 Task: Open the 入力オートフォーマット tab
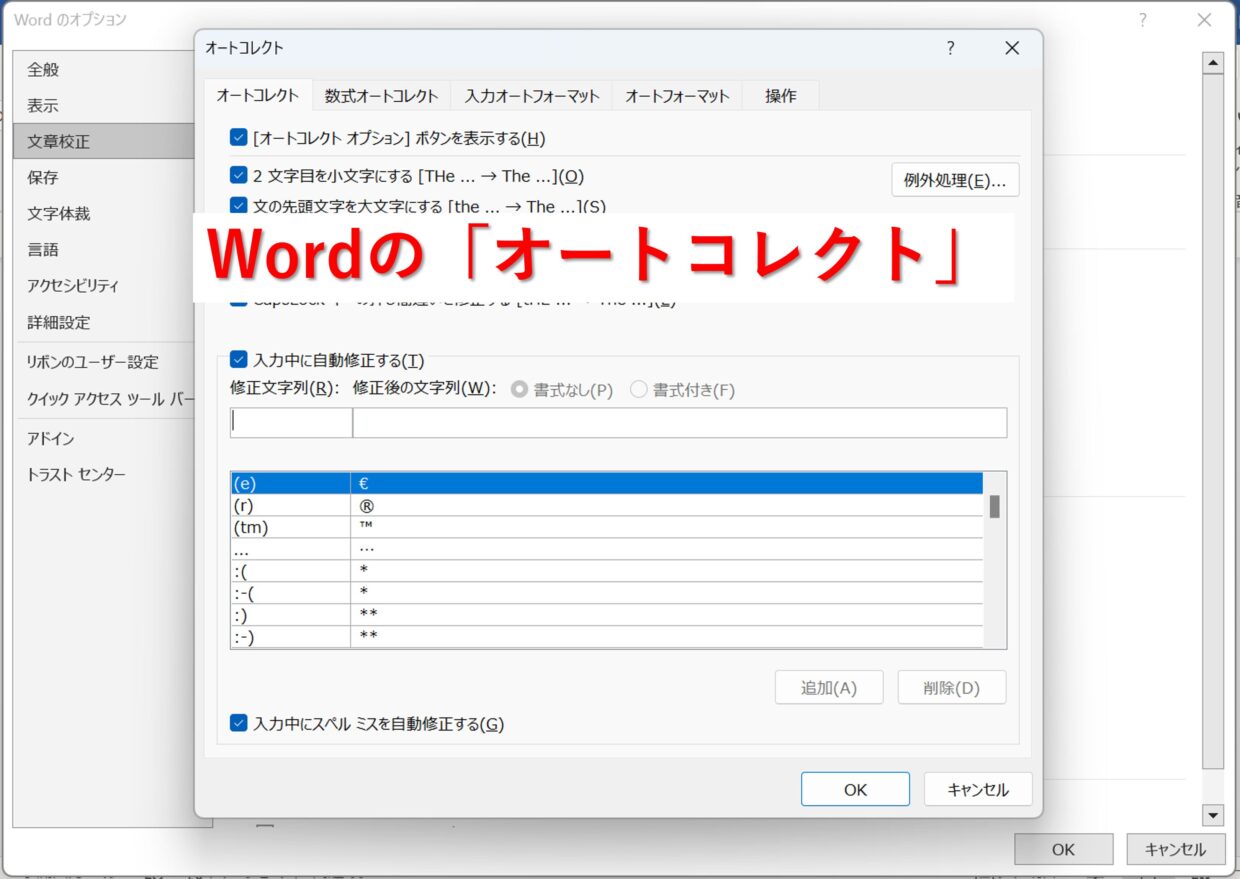532,96
